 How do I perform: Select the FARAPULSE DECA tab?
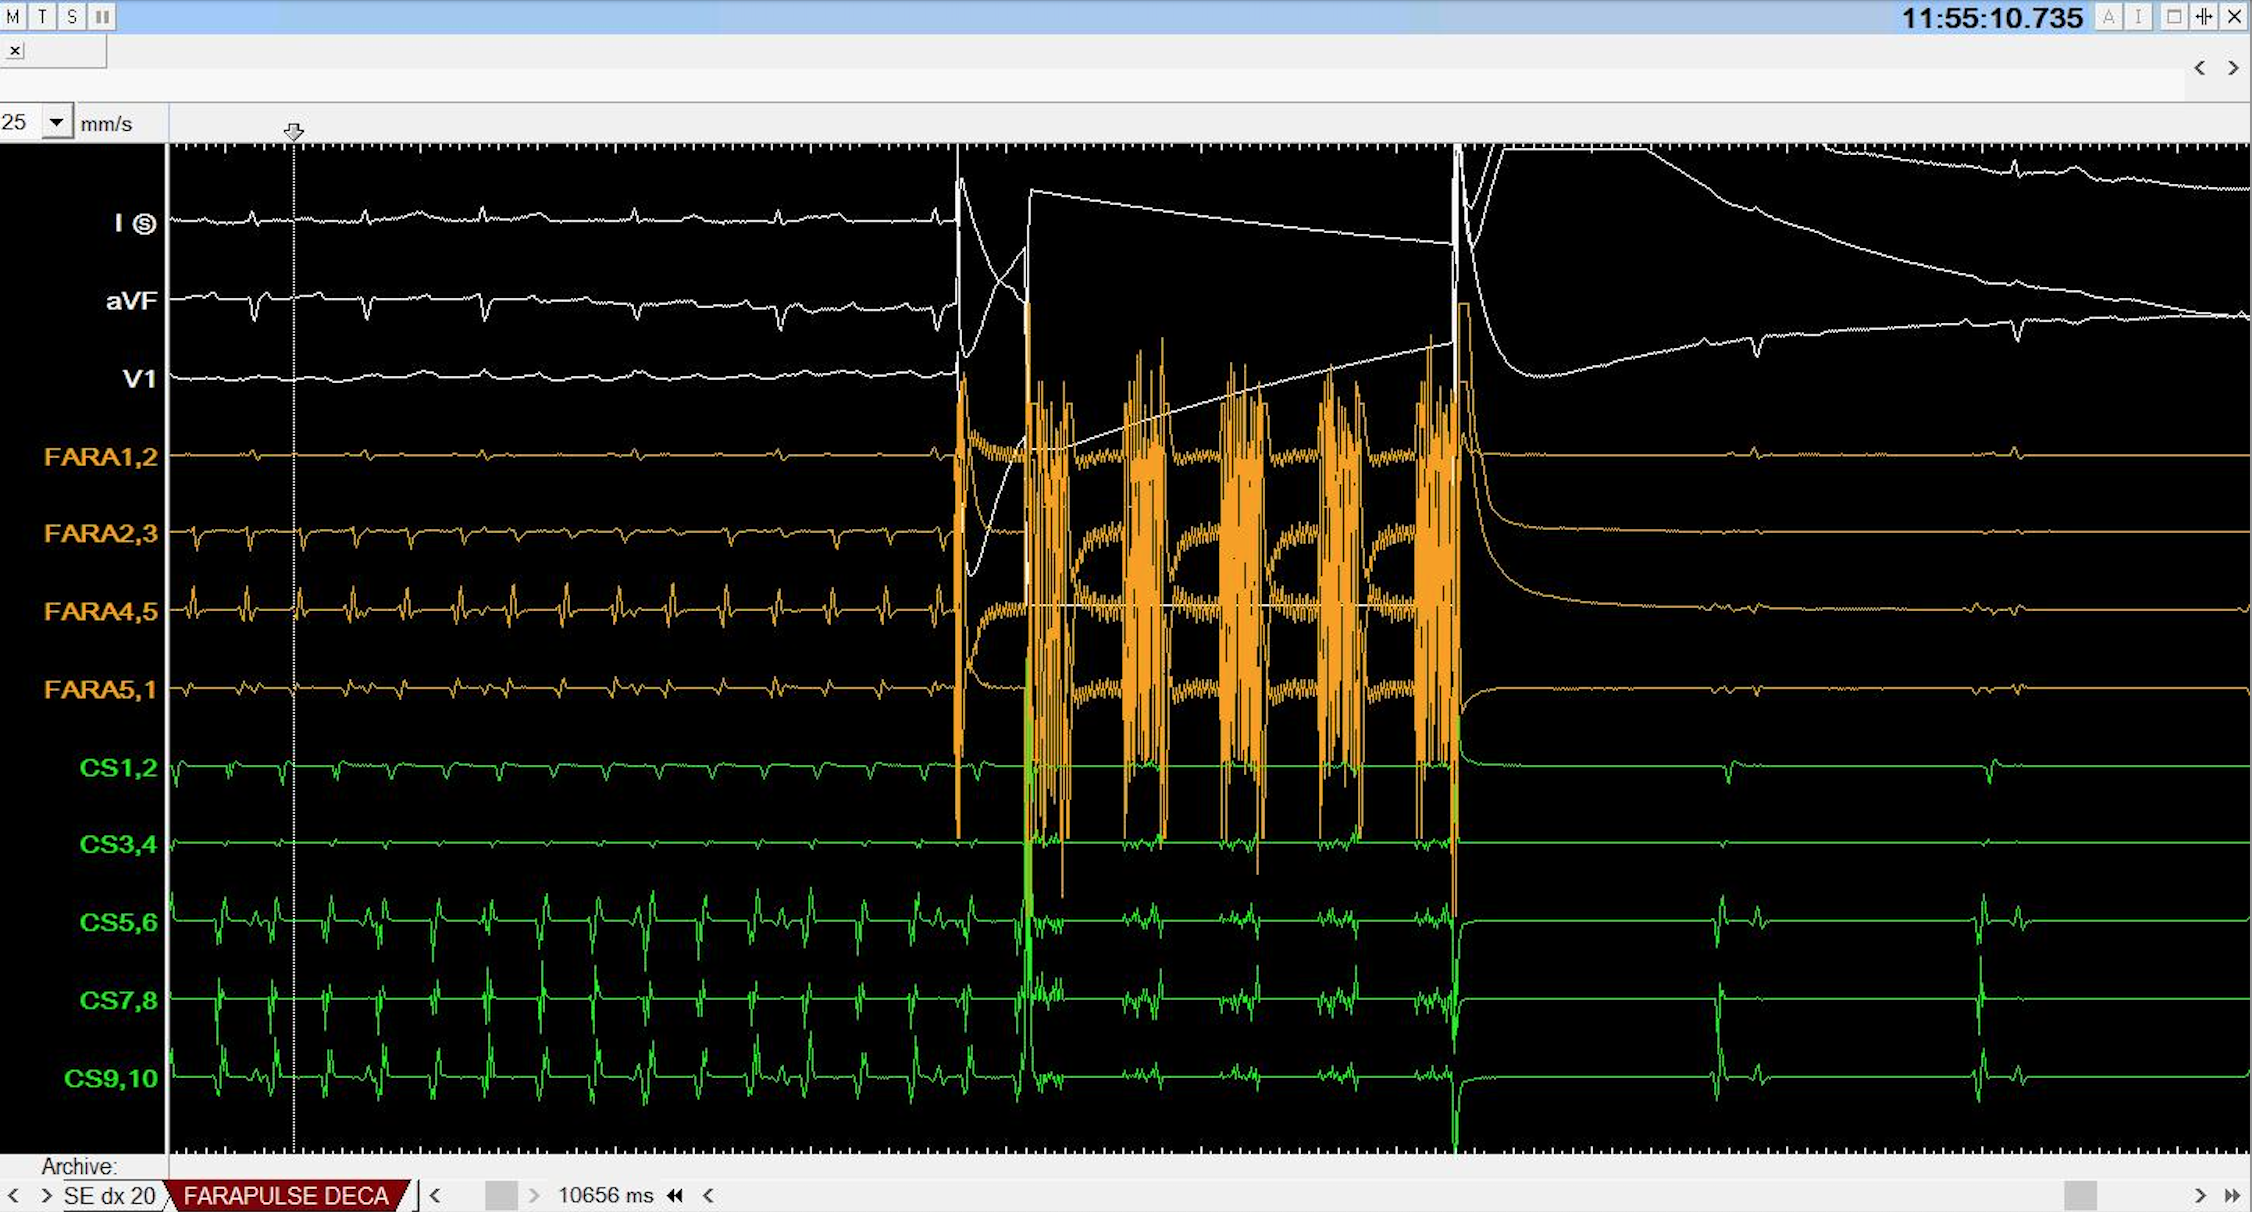[286, 1196]
